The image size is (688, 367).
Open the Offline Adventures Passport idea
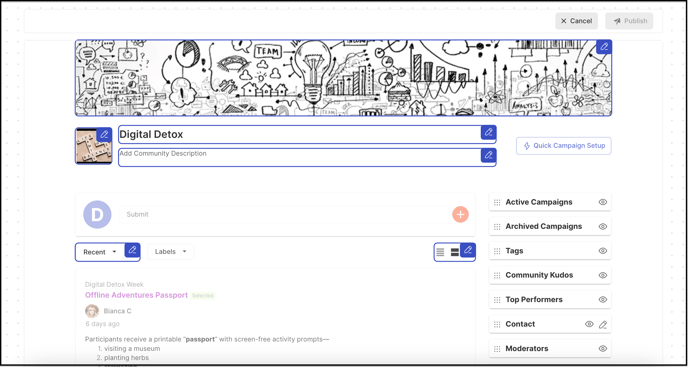[136, 295]
